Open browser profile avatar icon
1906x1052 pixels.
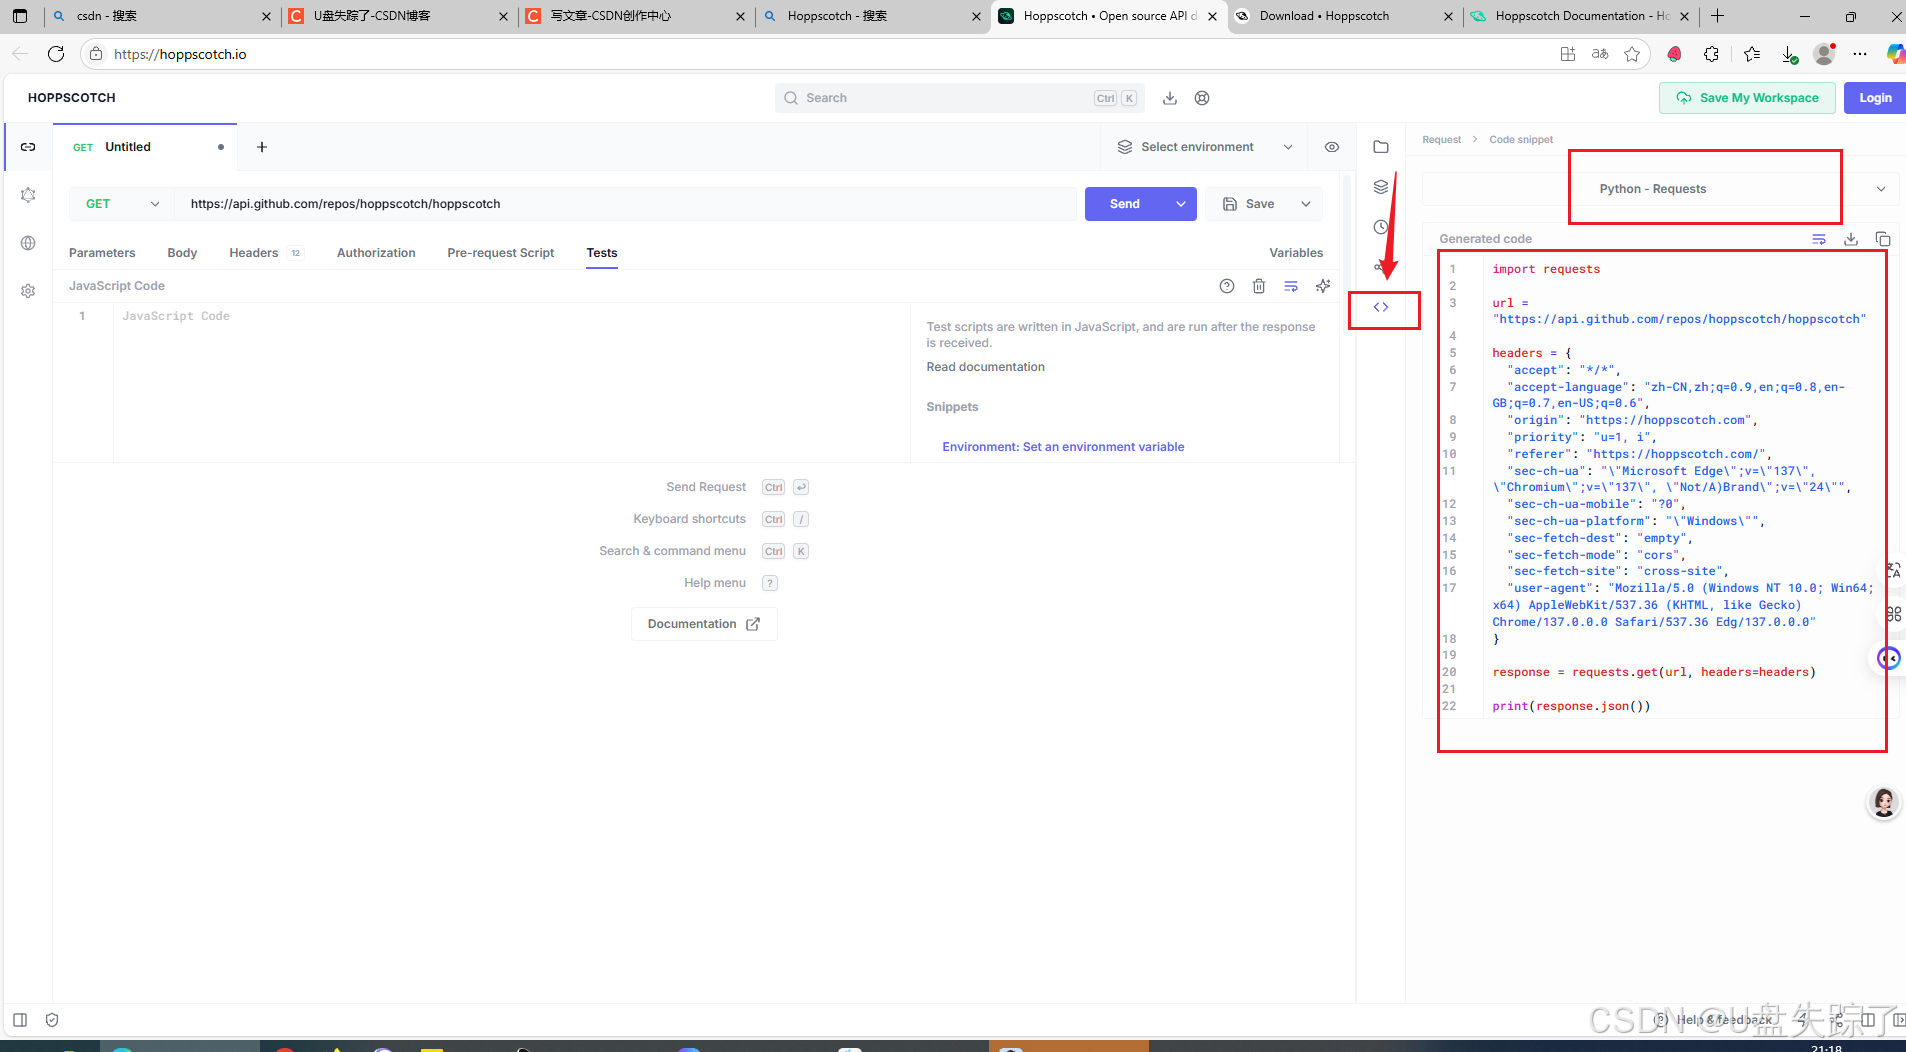click(x=1824, y=54)
